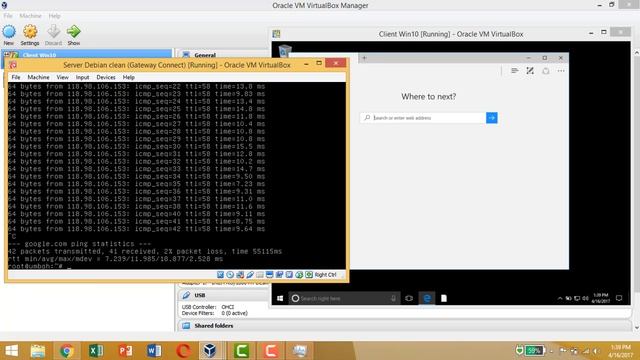
Task: Click mouse integration icon in Debian status bar
Action: pyautogui.click(x=299, y=275)
